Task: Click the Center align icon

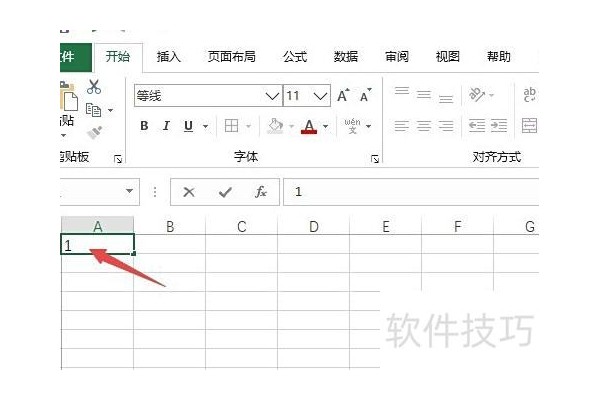Action: tap(424, 126)
